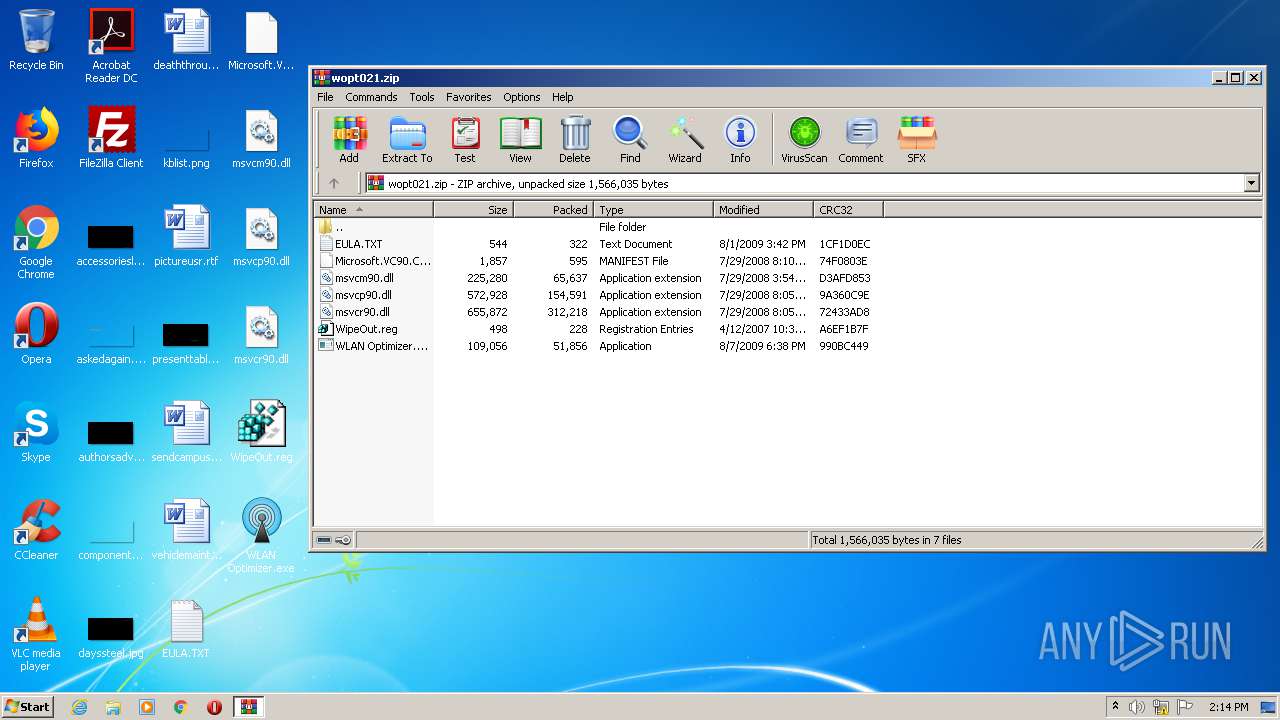Viewport: 1280px width, 720px height.
Task: Sort by the Name column header
Action: [x=373, y=210]
